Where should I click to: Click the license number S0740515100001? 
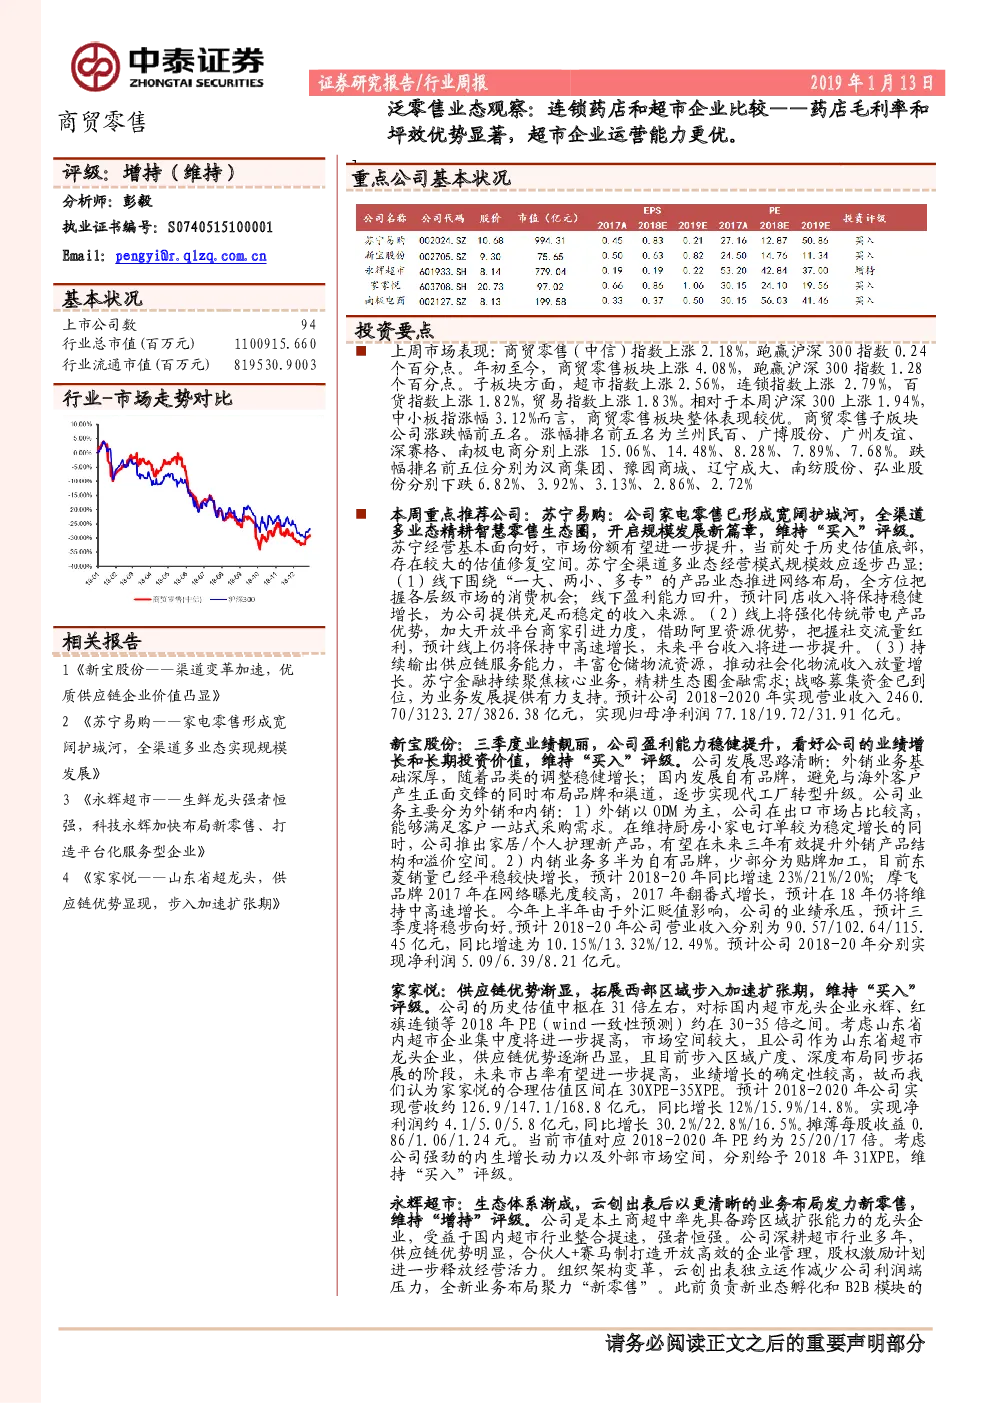click(x=220, y=228)
